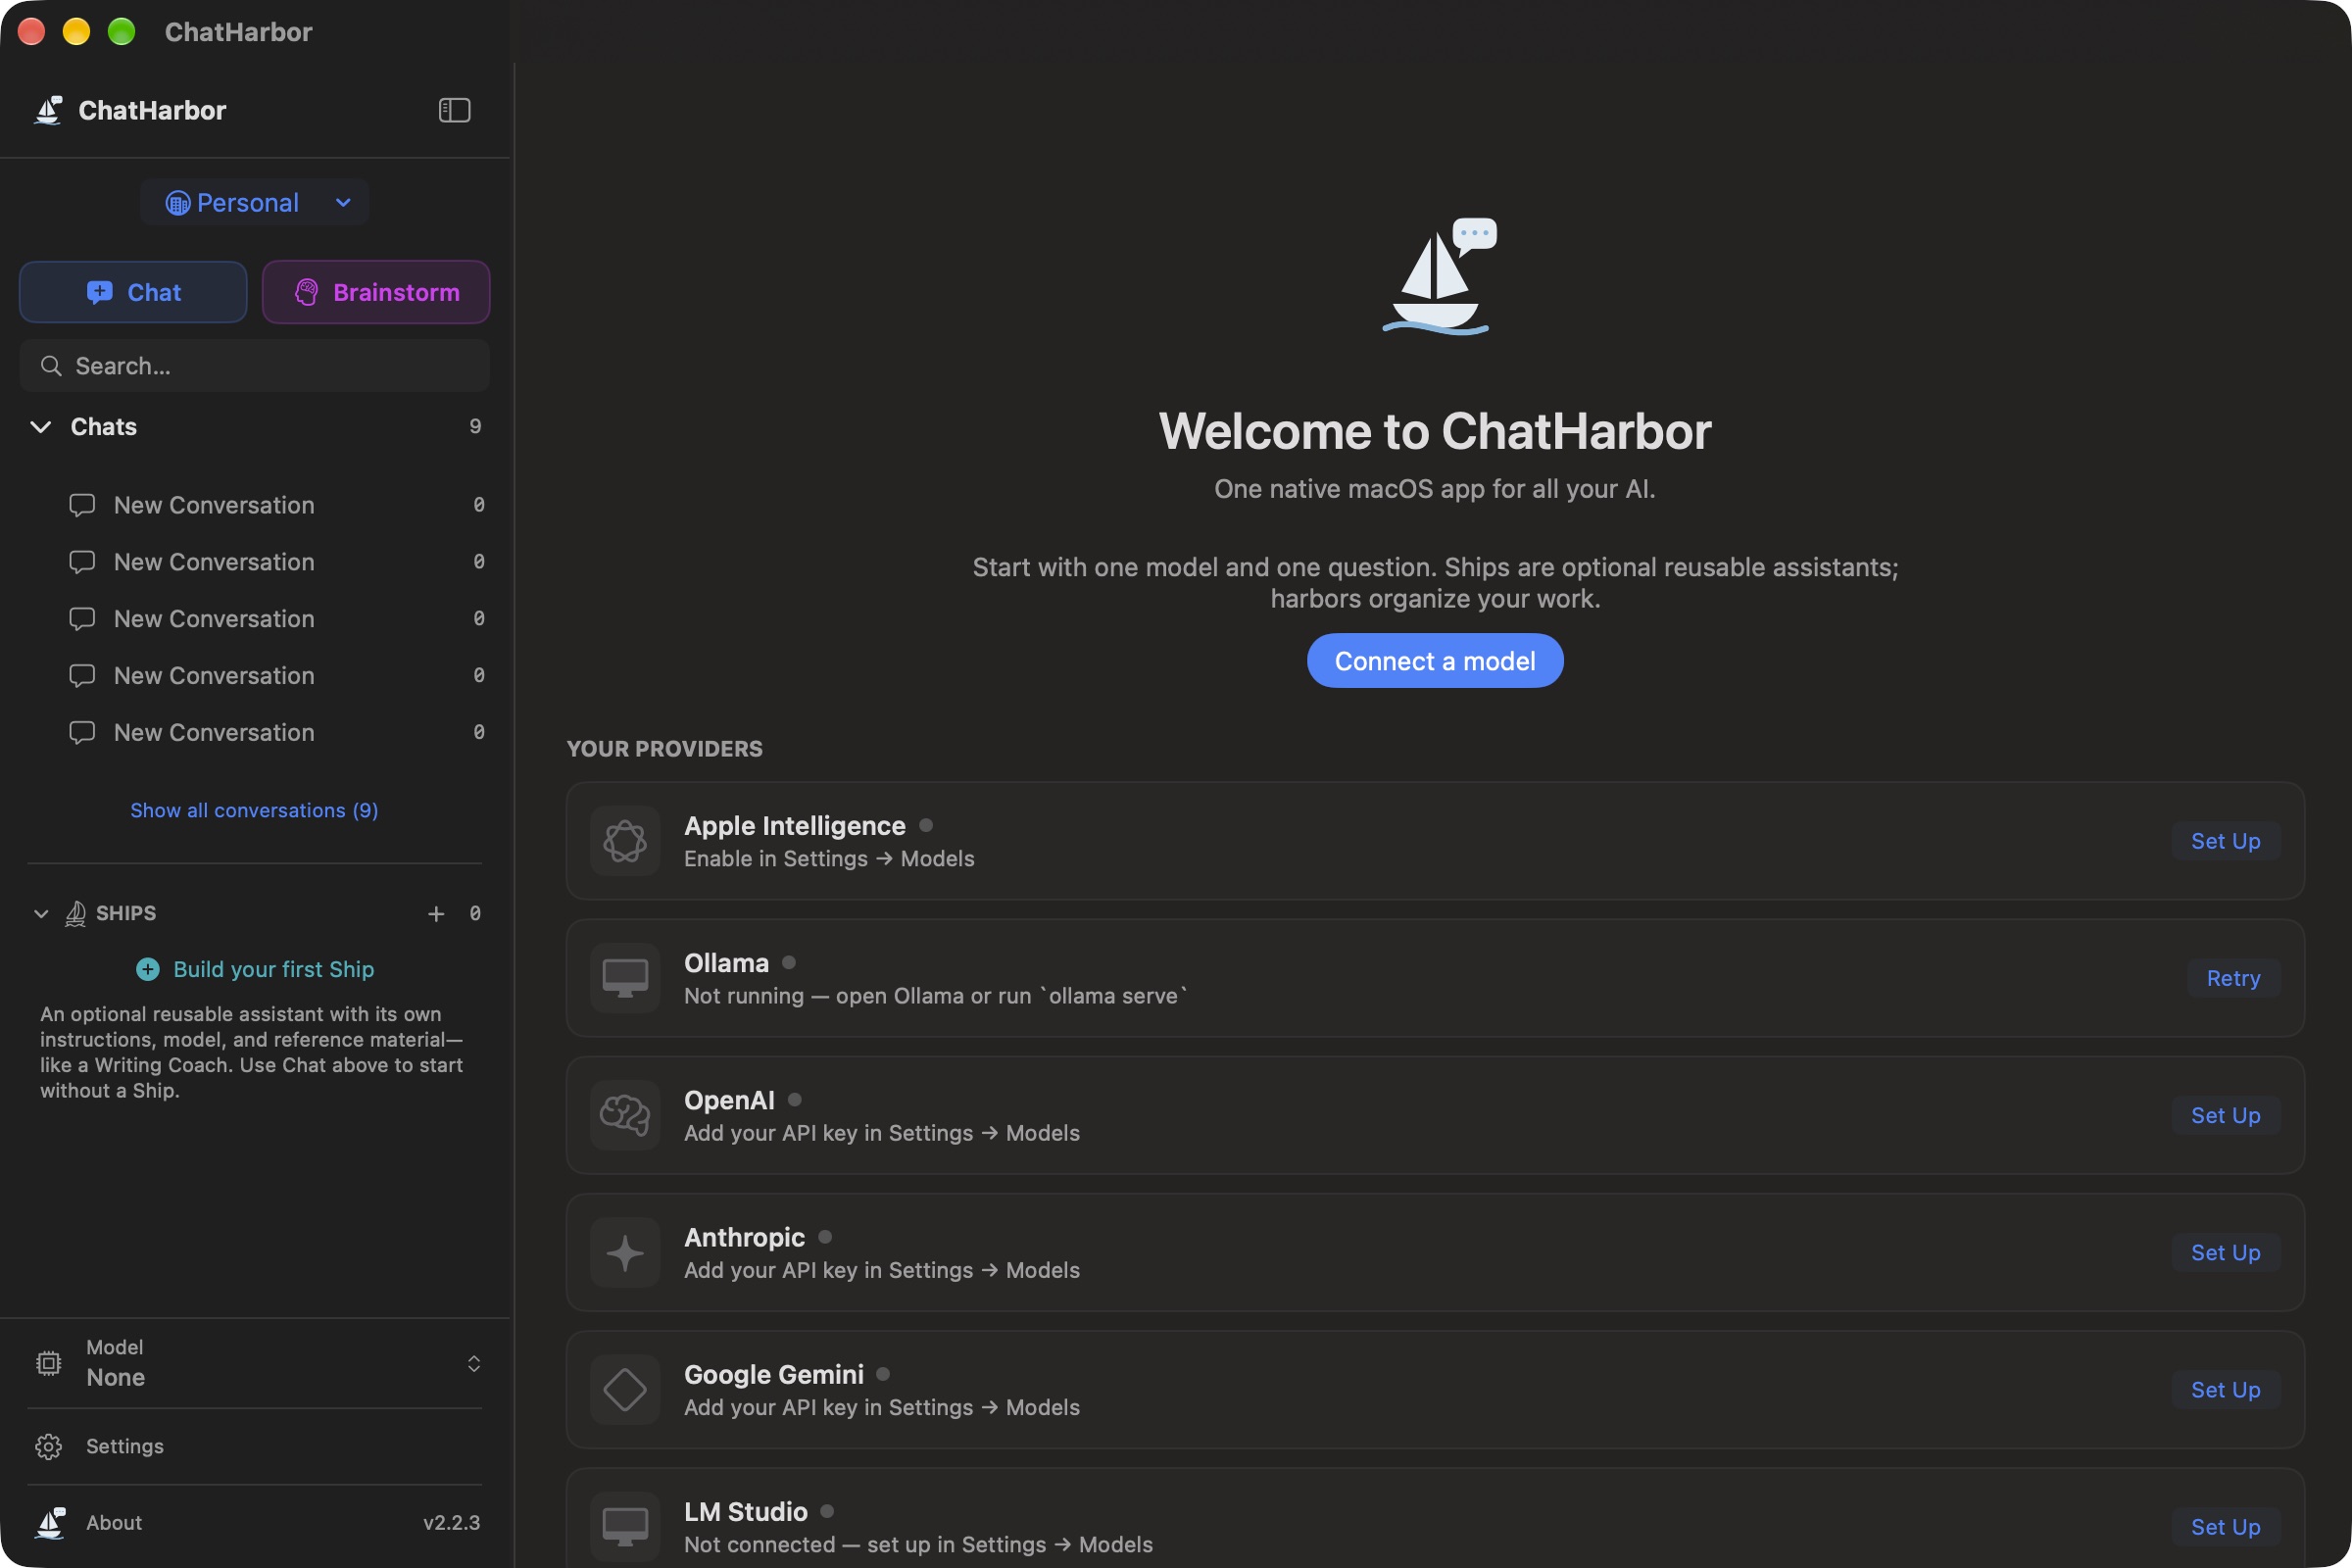2352x1568 pixels.
Task: Click the Model chip icon
Action: pyautogui.click(x=48, y=1363)
